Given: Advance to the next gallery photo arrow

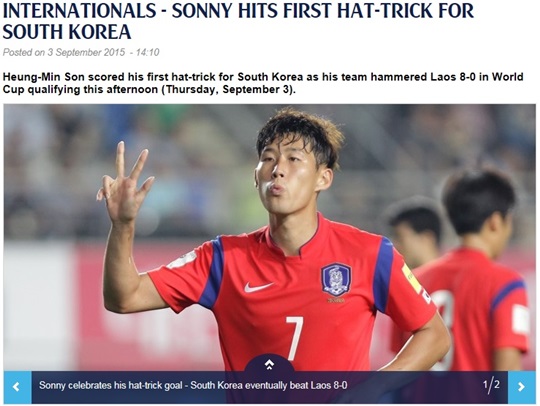Looking at the screenshot, I should coord(521,387).
